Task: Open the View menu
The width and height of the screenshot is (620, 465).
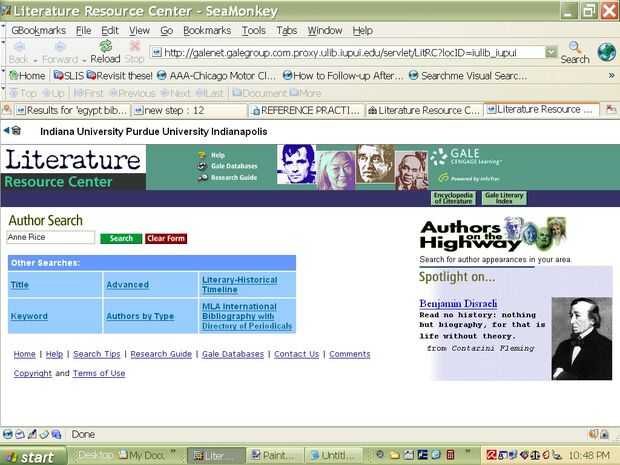Action: (x=139, y=30)
